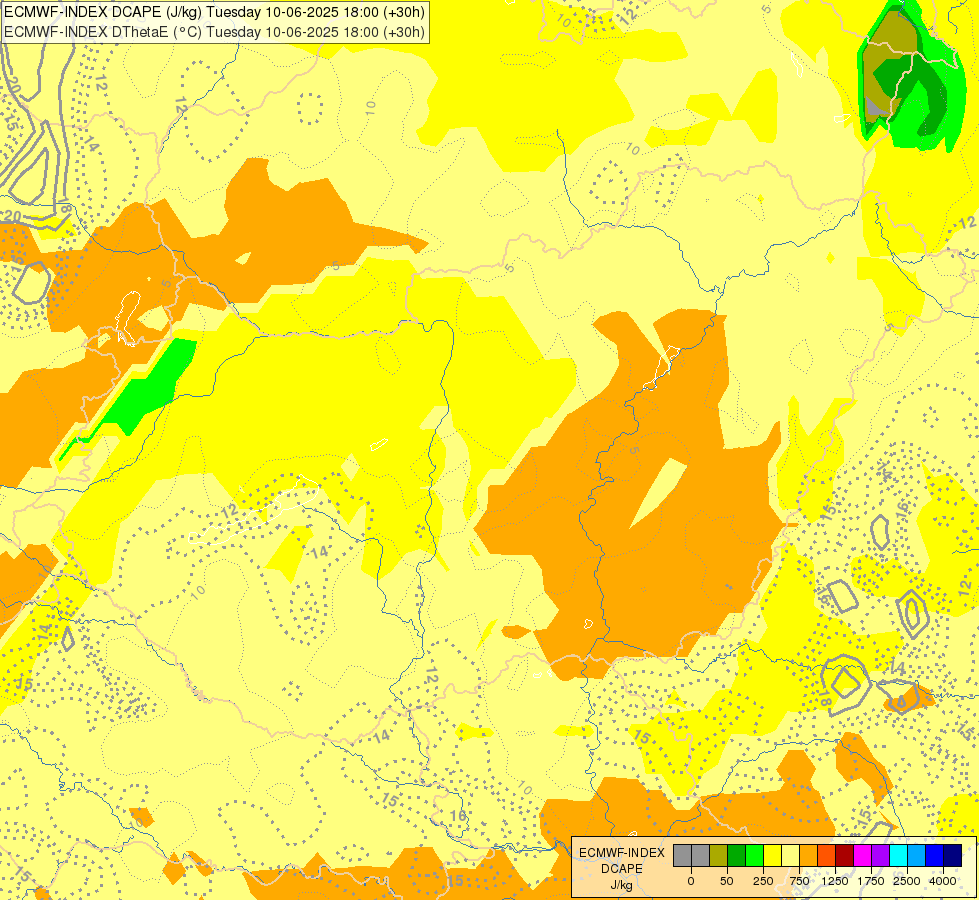The image size is (979, 900).
Task: Pick the red-orange legend swatch
Action: tap(827, 855)
